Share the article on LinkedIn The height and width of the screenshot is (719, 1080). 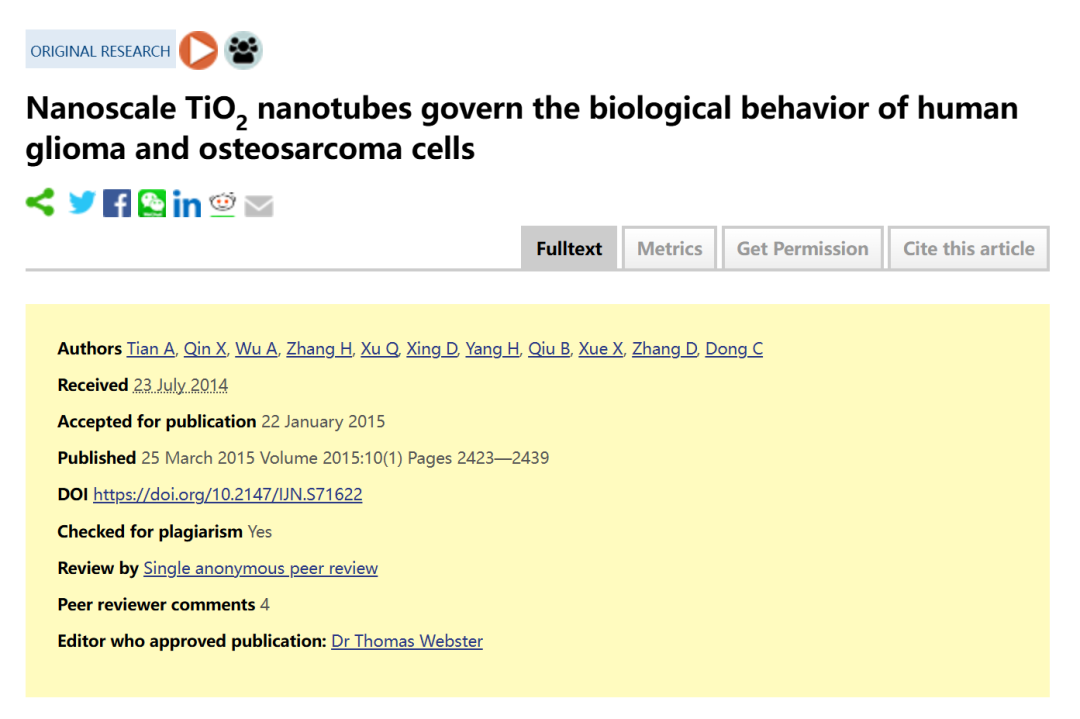click(x=187, y=204)
